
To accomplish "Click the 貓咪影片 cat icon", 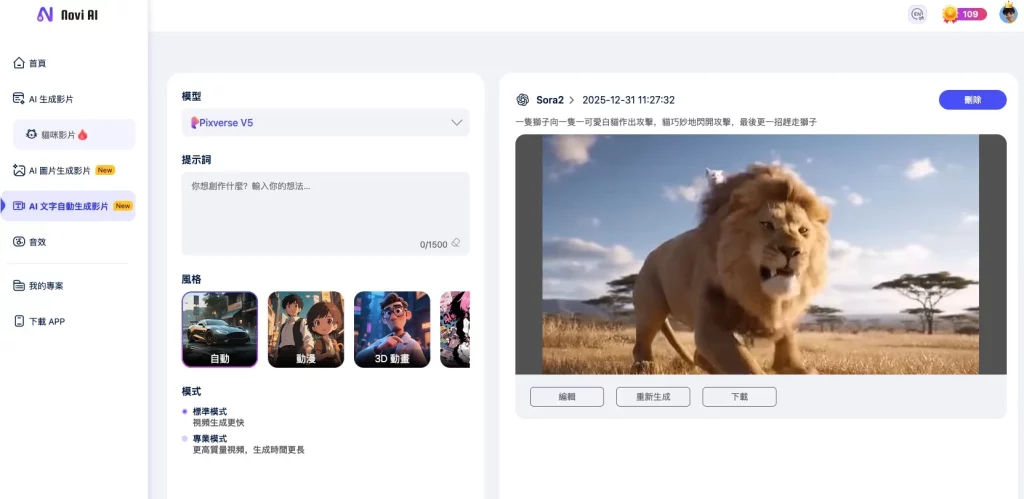I will click(31, 135).
